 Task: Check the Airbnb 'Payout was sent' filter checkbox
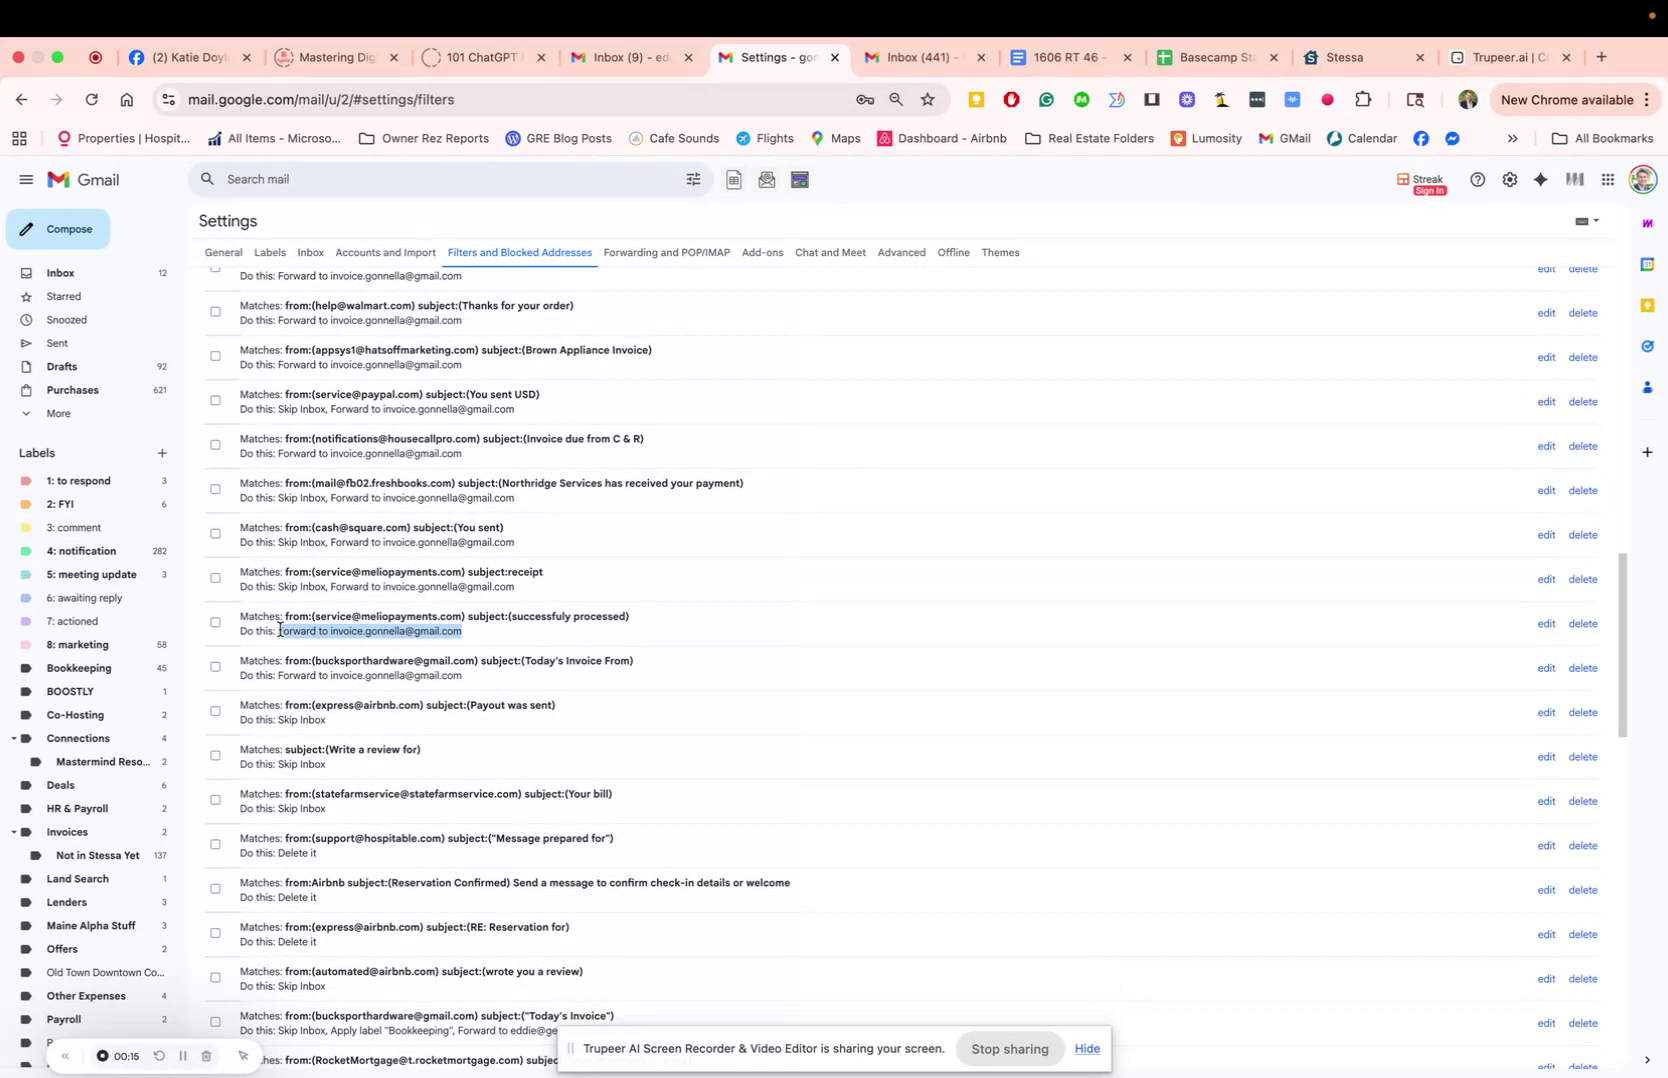(215, 711)
